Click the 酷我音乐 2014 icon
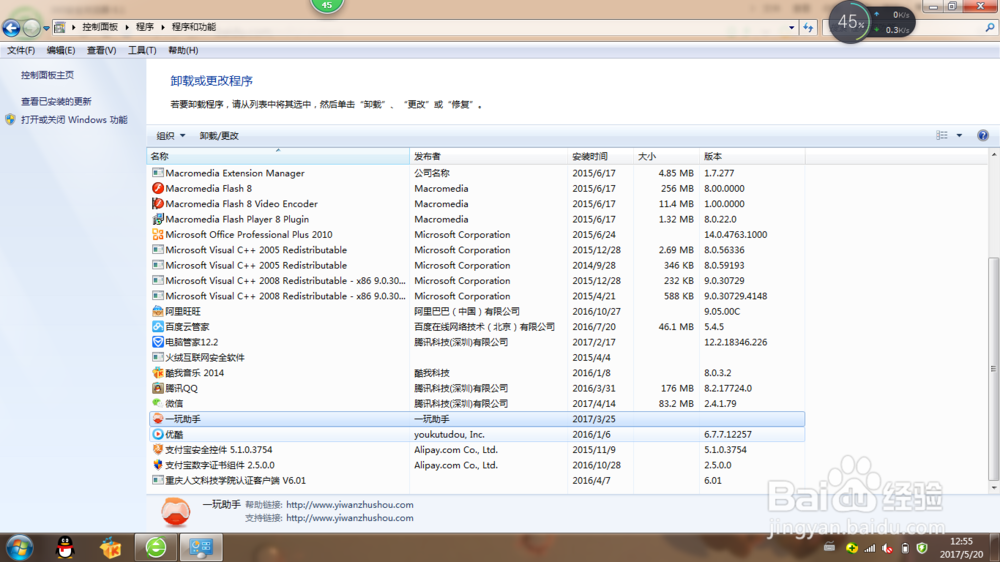Image resolution: width=1000 pixels, height=562 pixels. (158, 373)
